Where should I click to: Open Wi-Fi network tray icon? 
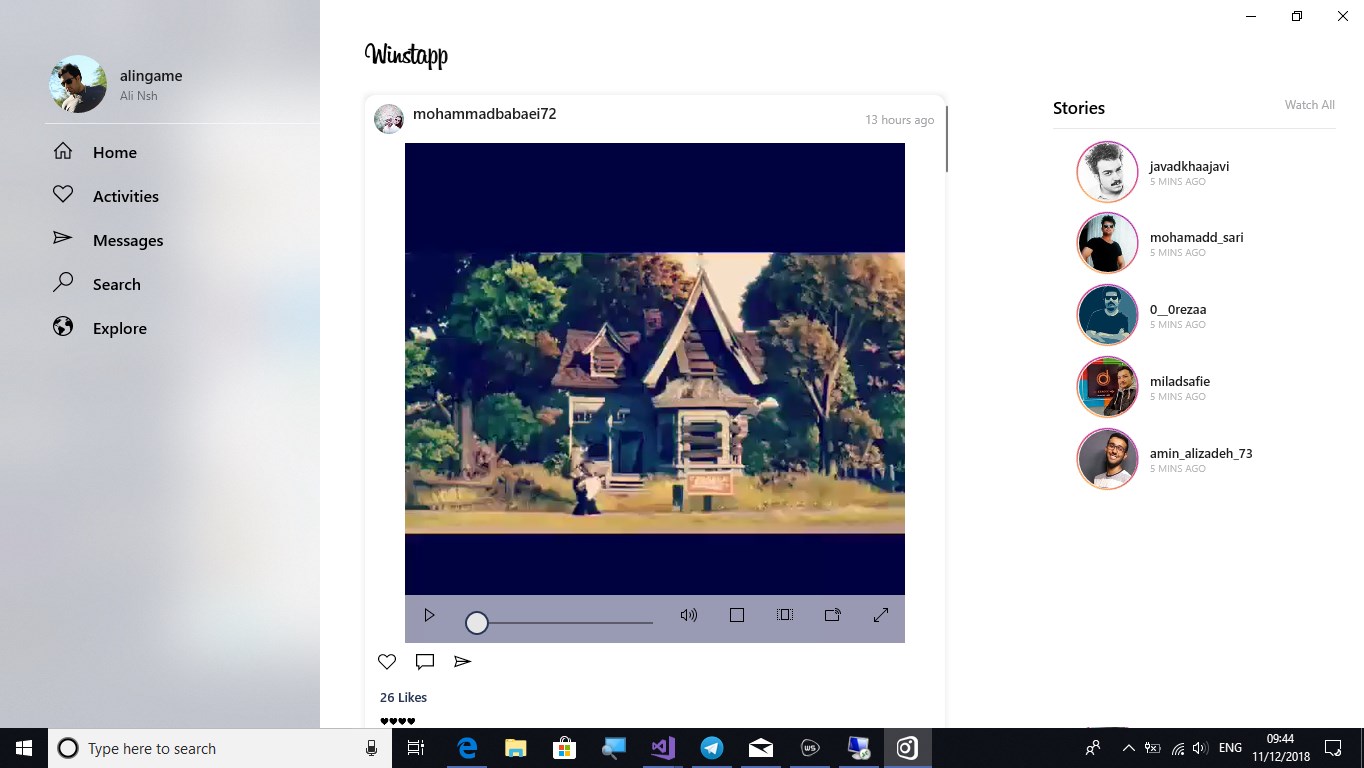point(1177,748)
